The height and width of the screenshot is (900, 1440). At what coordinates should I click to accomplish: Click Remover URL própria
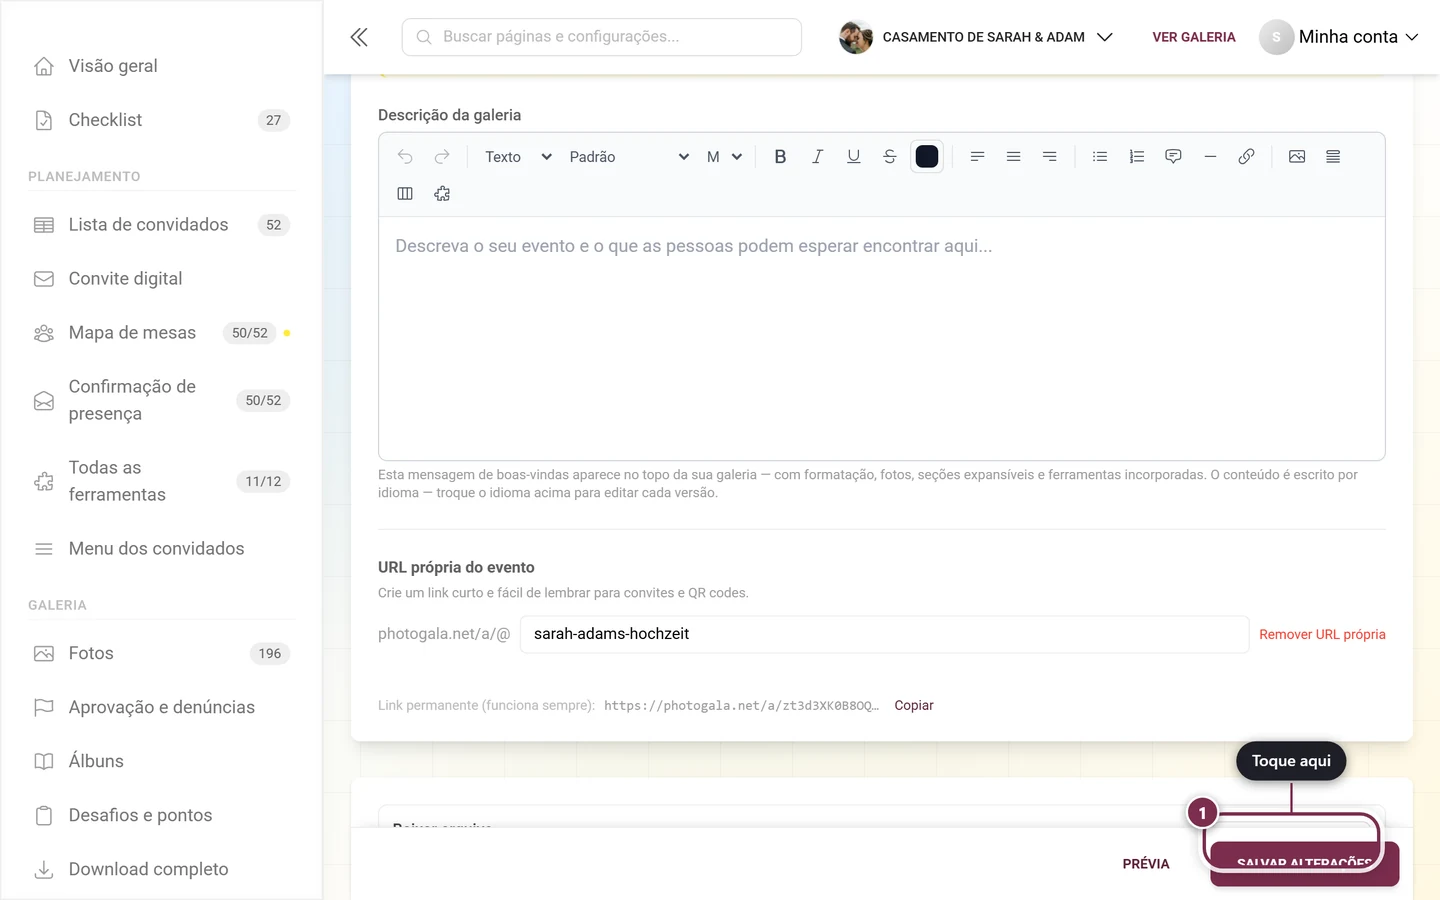1322,635
